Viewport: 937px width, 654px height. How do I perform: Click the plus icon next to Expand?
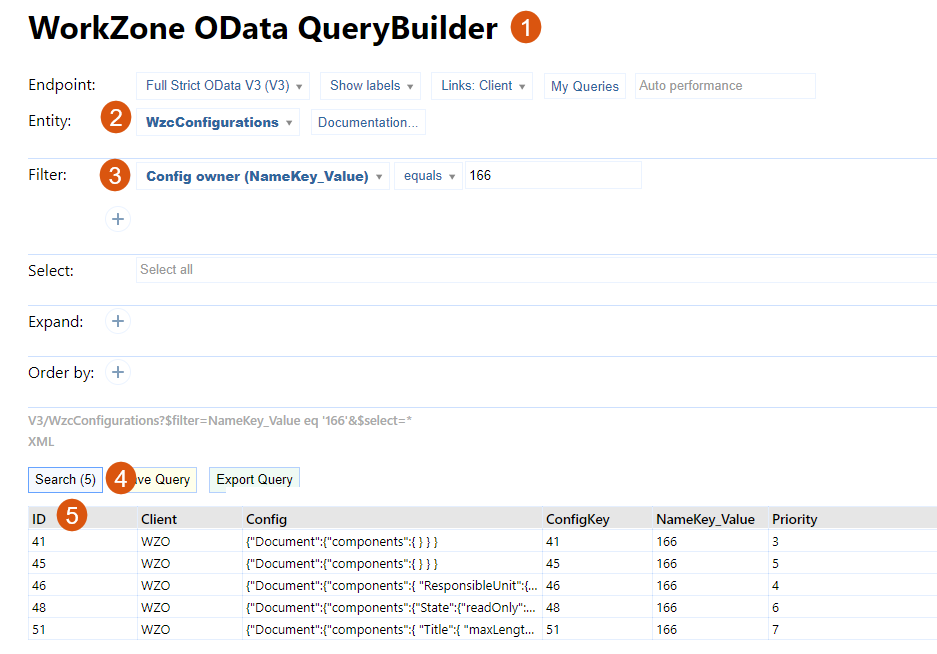[118, 322]
